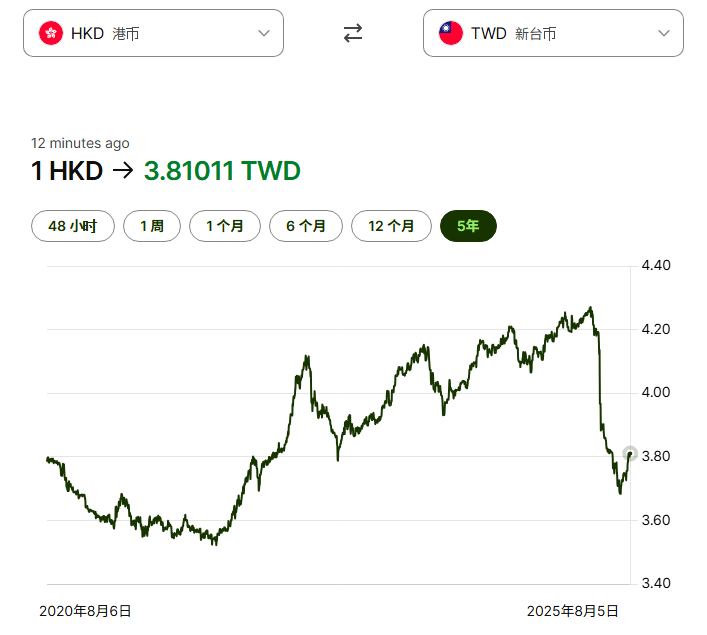Screen dimensions: 707x635
Task: Select the 1 个月 time range
Action: pyautogui.click(x=225, y=226)
